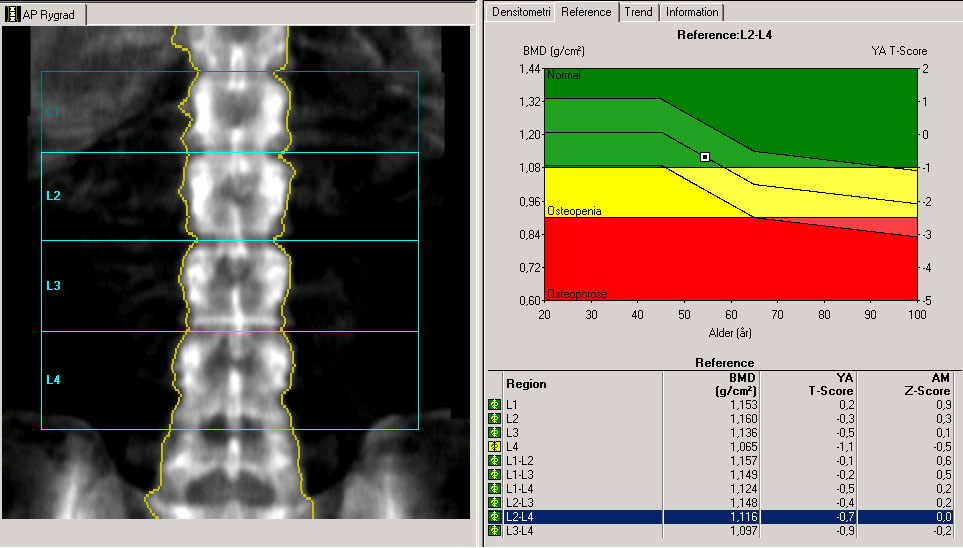
Task: Click the status icon for L1-L4 row
Action: click(494, 488)
